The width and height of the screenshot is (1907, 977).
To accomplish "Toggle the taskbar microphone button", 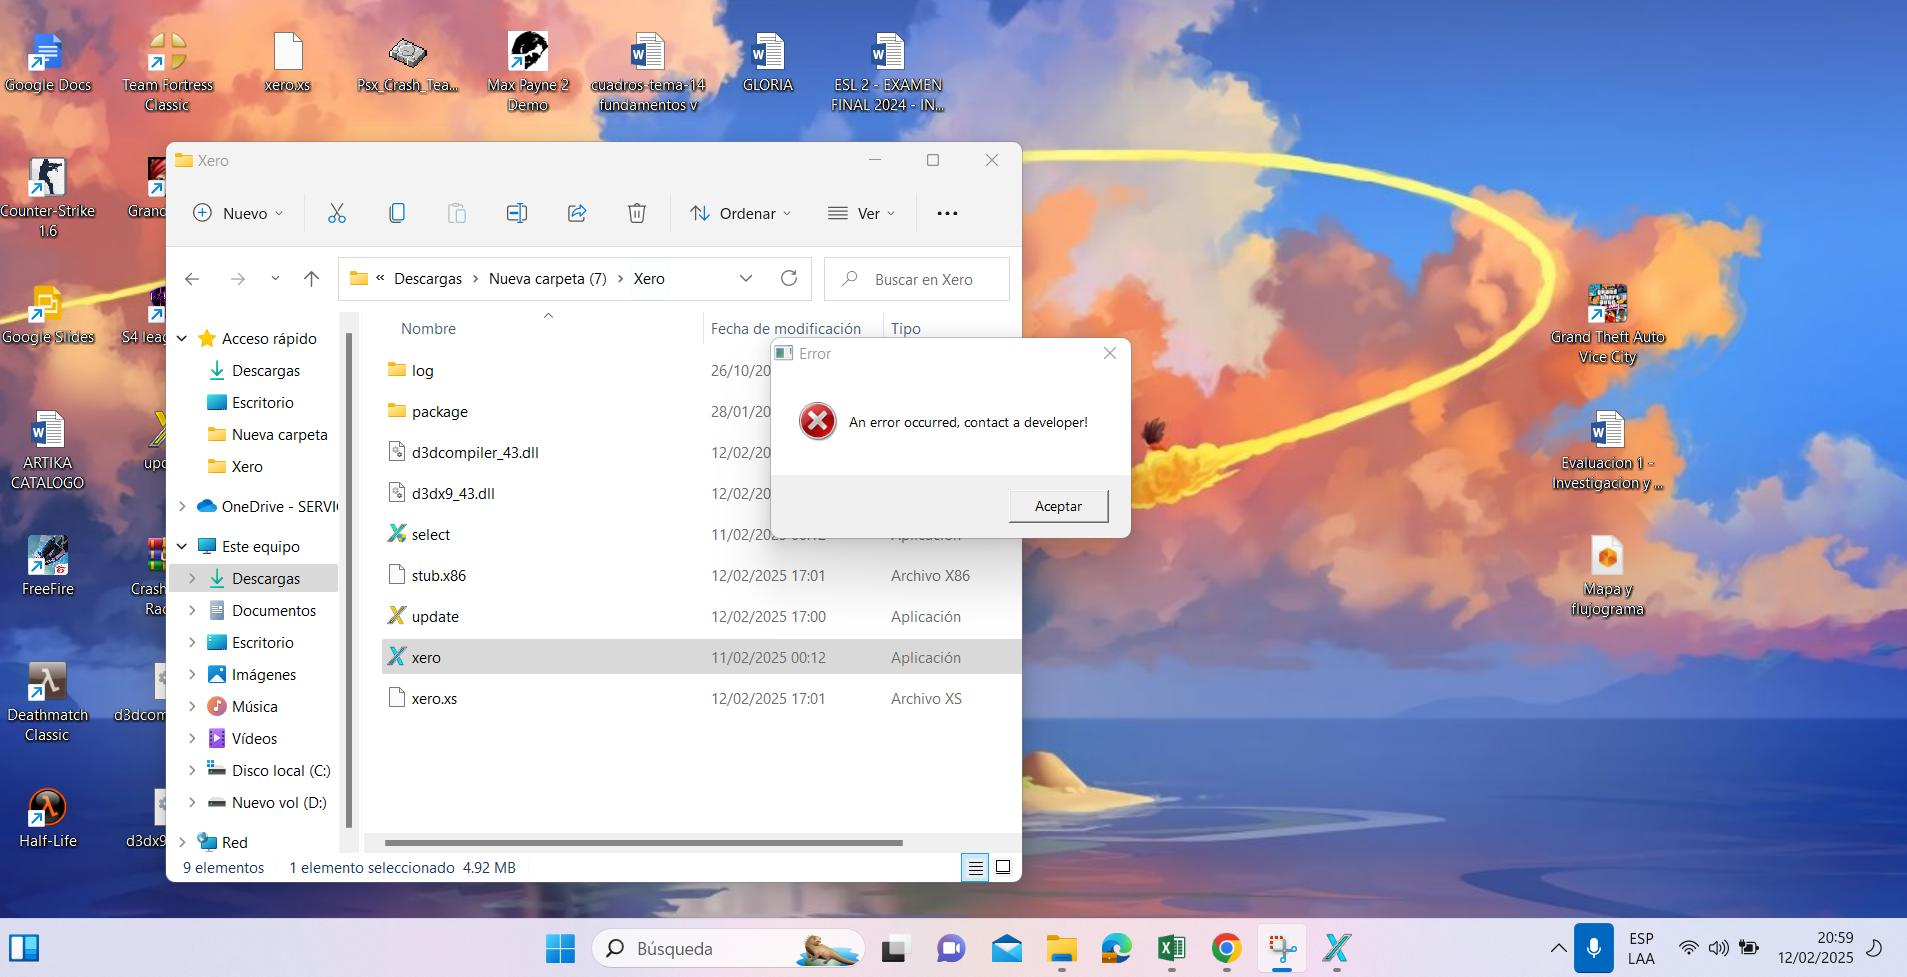I will point(1593,948).
